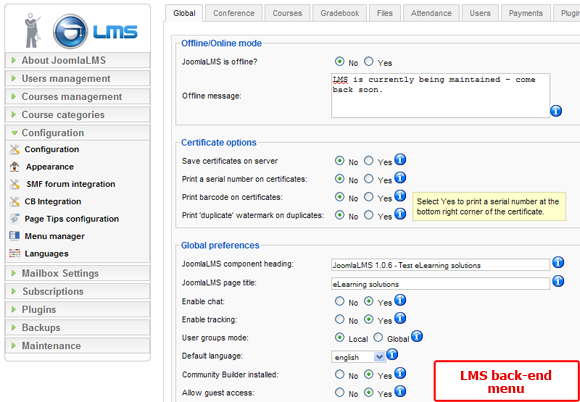Switch to the Files tab
Image resolution: width=580 pixels, height=402 pixels.
pos(385,13)
